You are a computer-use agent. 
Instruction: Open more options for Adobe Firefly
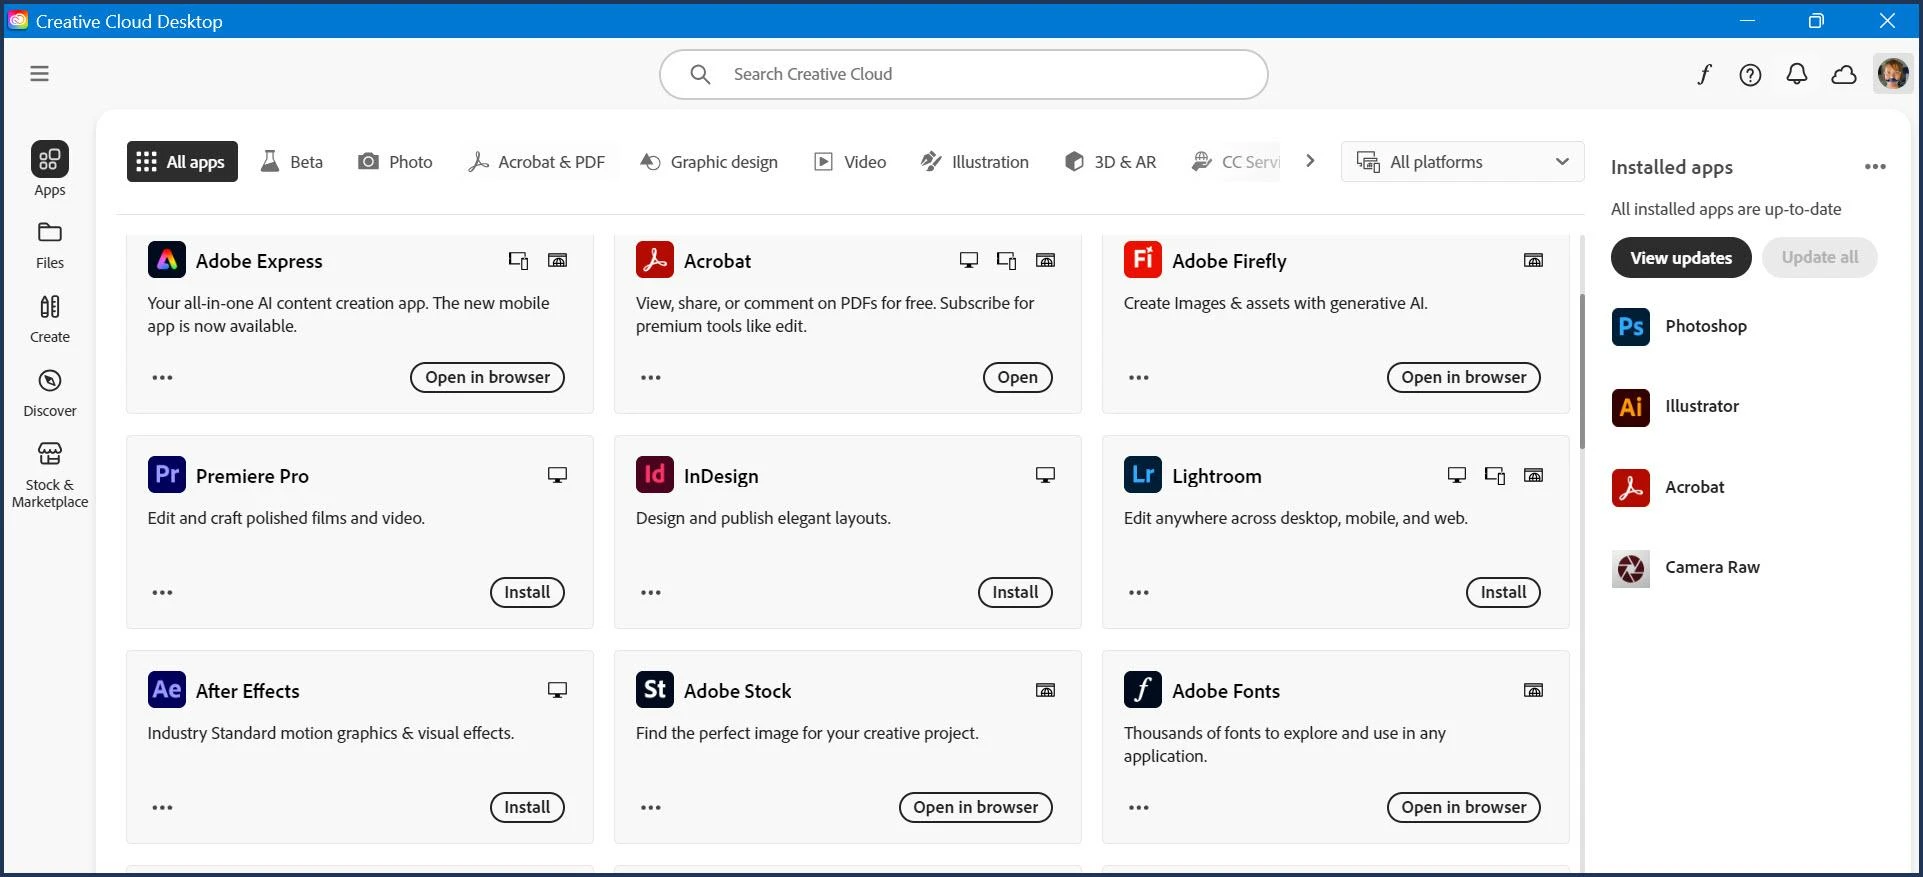click(x=1139, y=378)
